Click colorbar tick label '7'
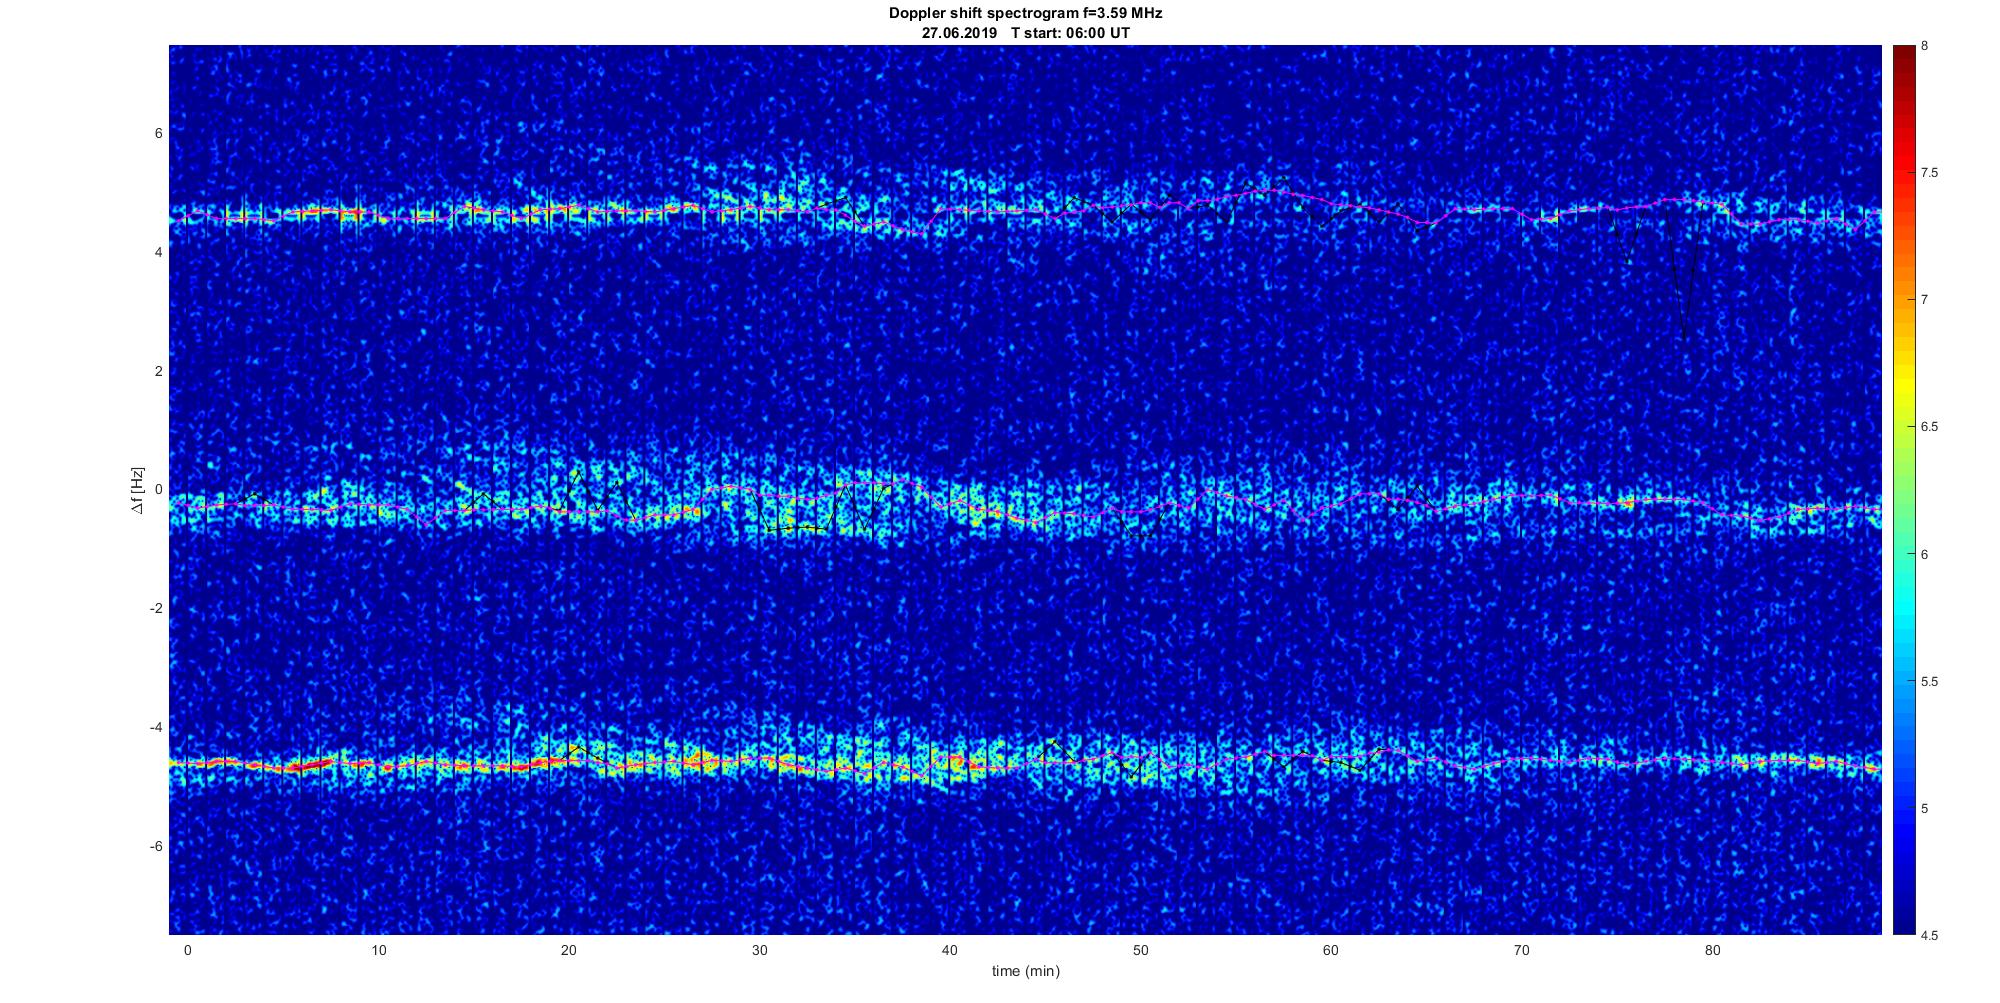 [x=1925, y=300]
